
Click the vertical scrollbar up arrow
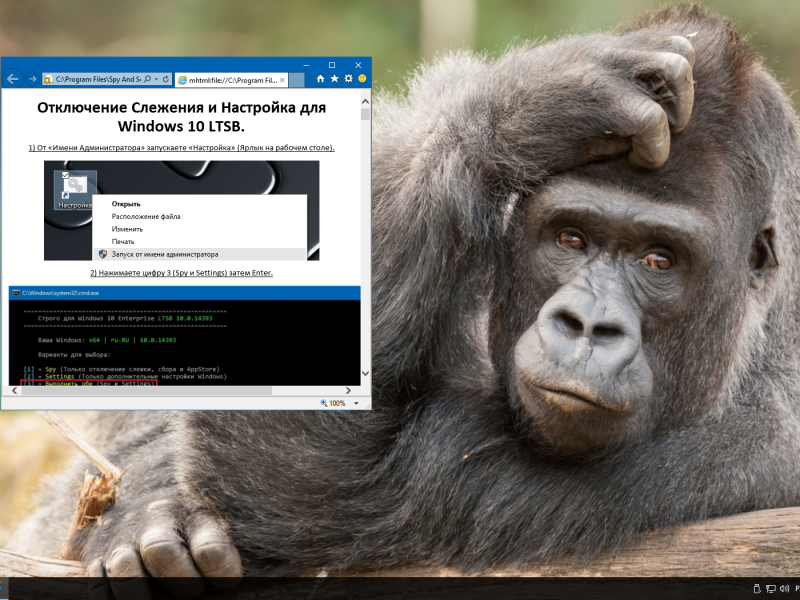(365, 102)
